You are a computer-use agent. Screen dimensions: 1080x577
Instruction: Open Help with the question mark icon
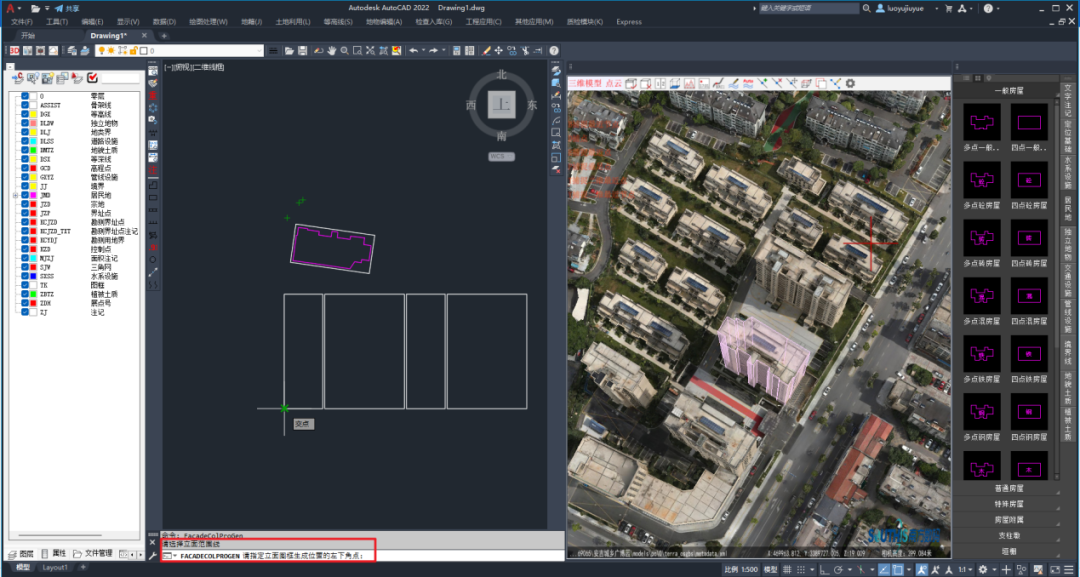[554, 50]
